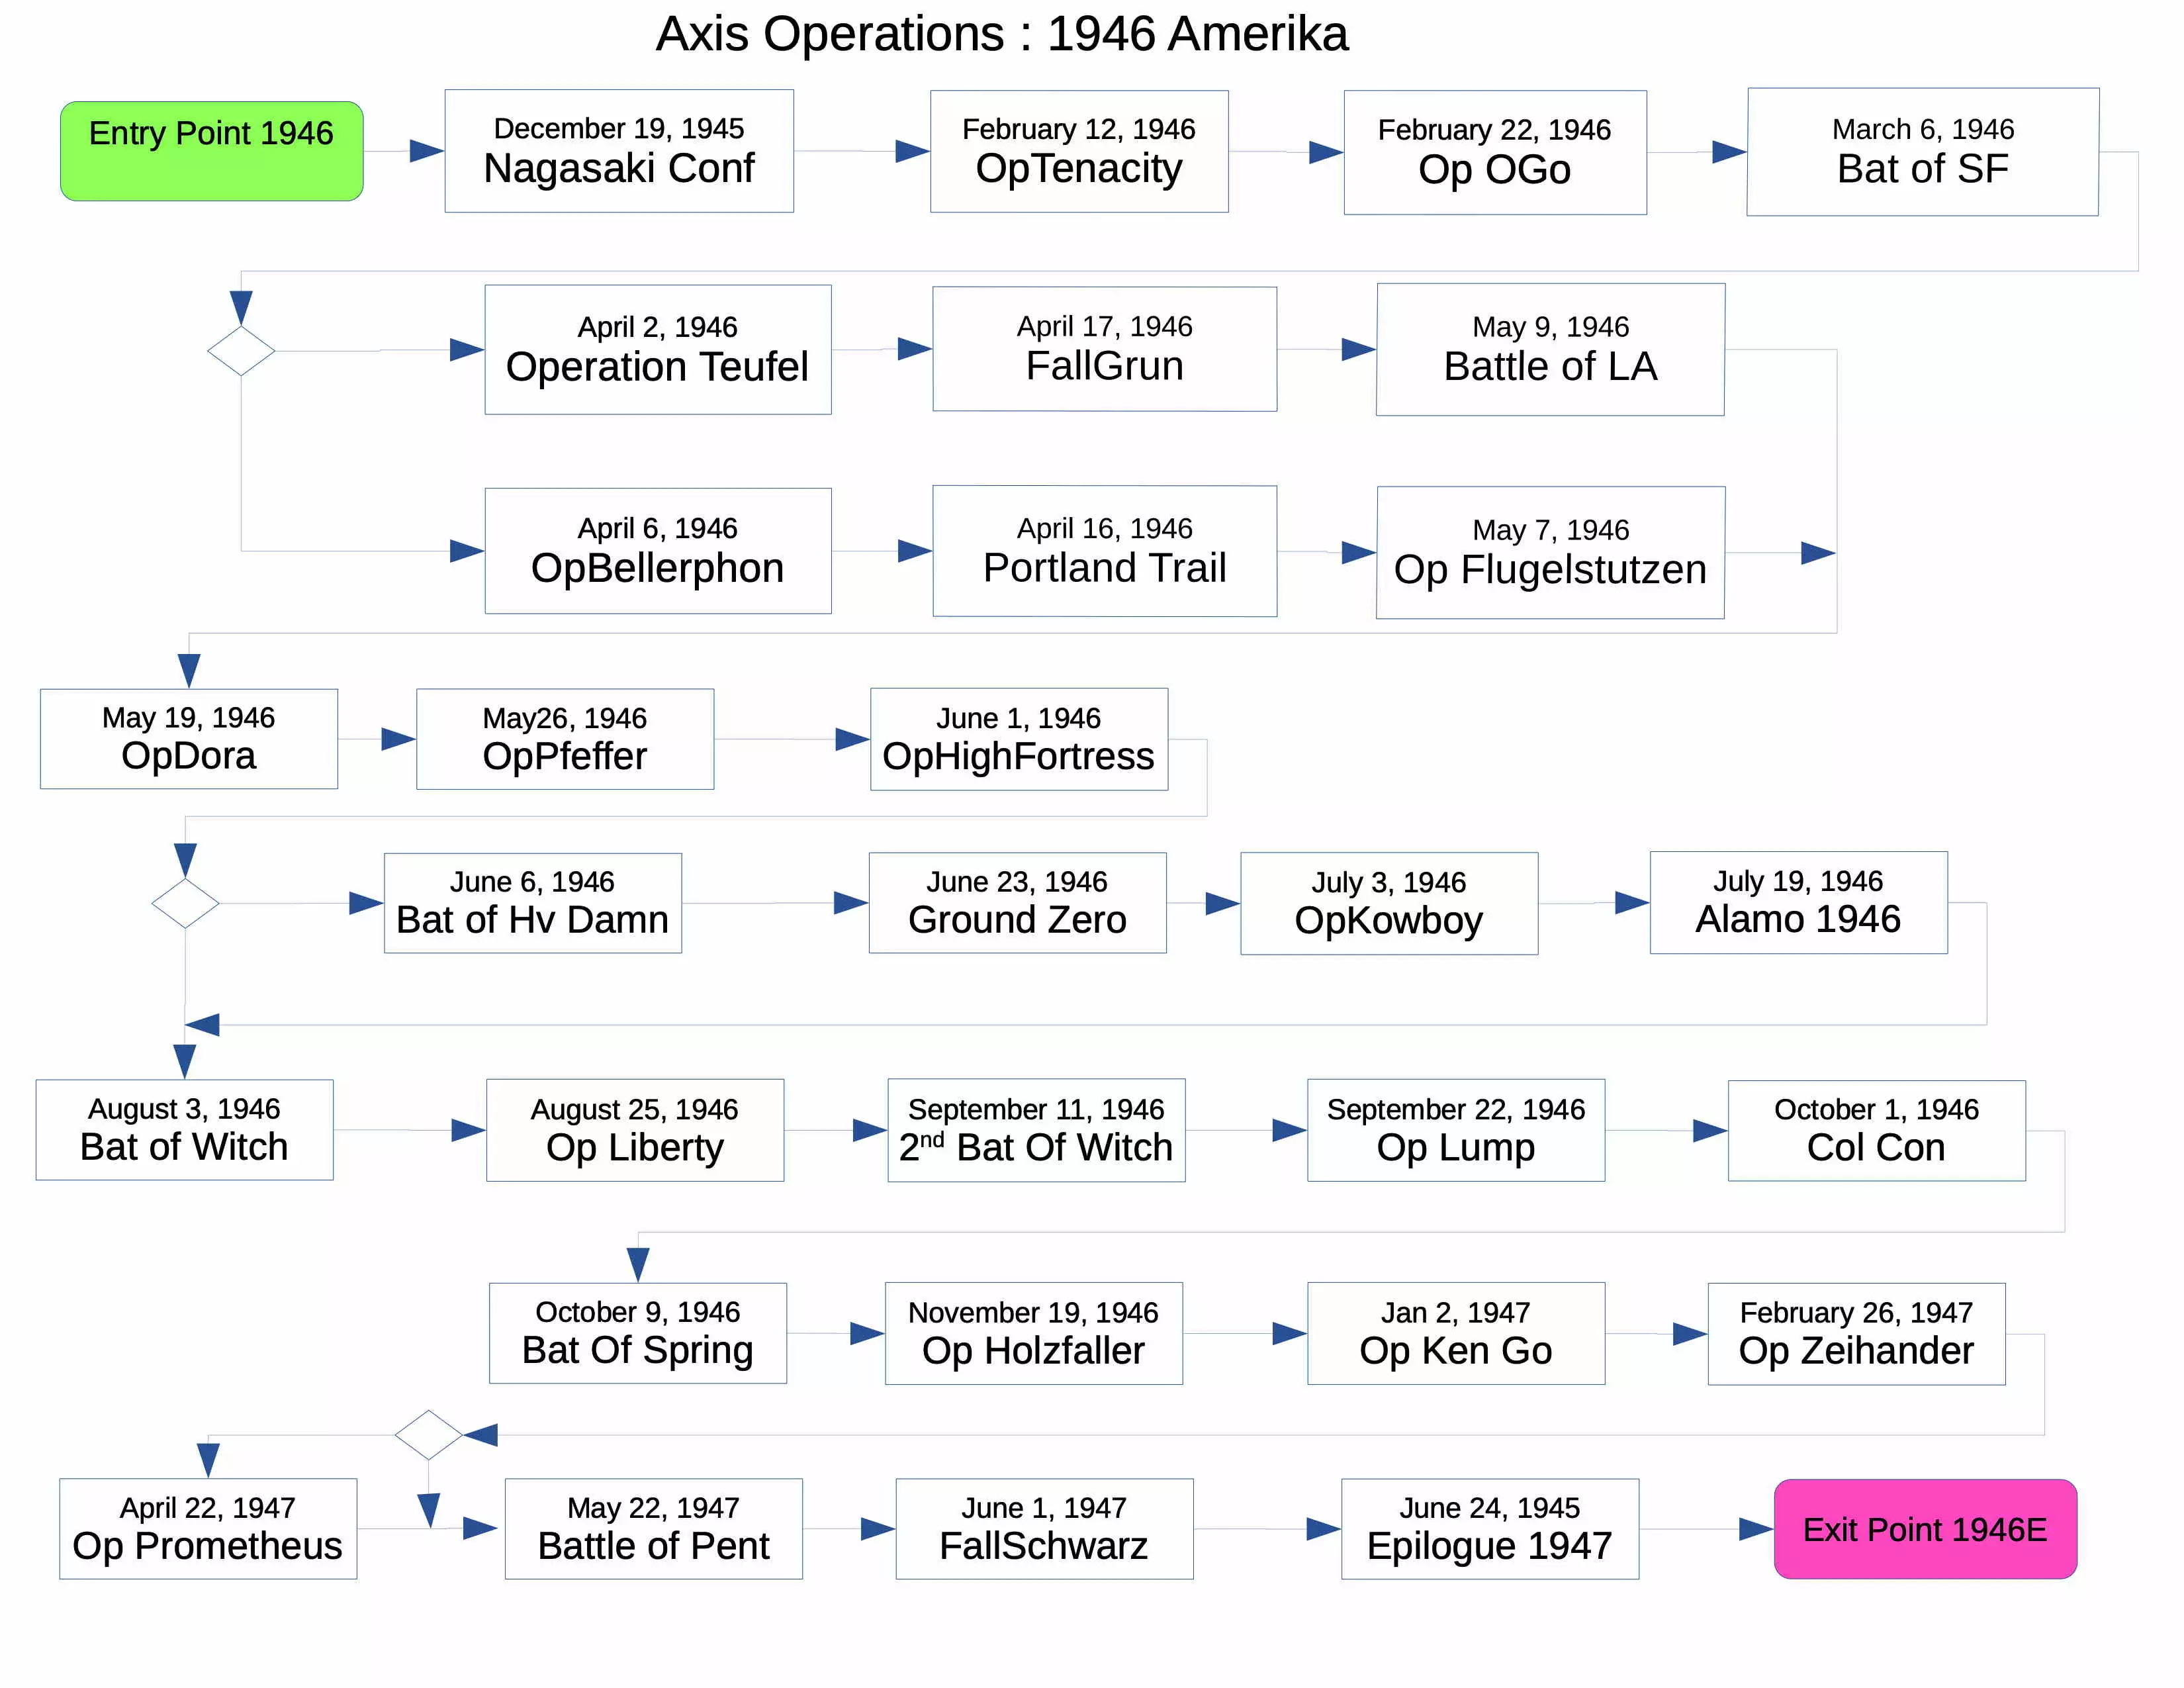Click the OpBellerphon scenario box

point(658,551)
